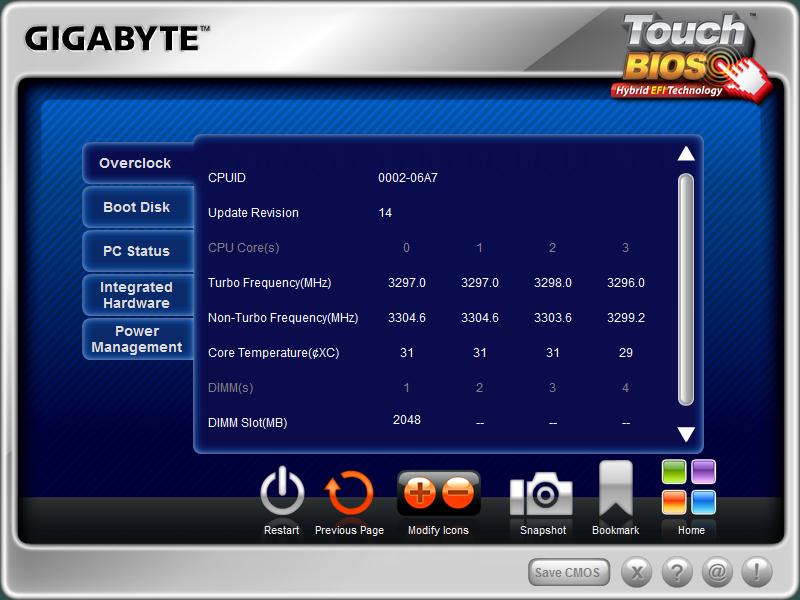Click the GIGABYTE logo
800x600 pixels.
(x=117, y=38)
